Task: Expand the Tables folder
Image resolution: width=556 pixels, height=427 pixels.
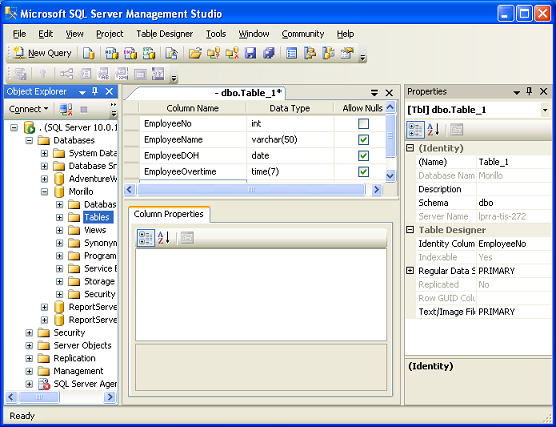Action: tap(60, 217)
